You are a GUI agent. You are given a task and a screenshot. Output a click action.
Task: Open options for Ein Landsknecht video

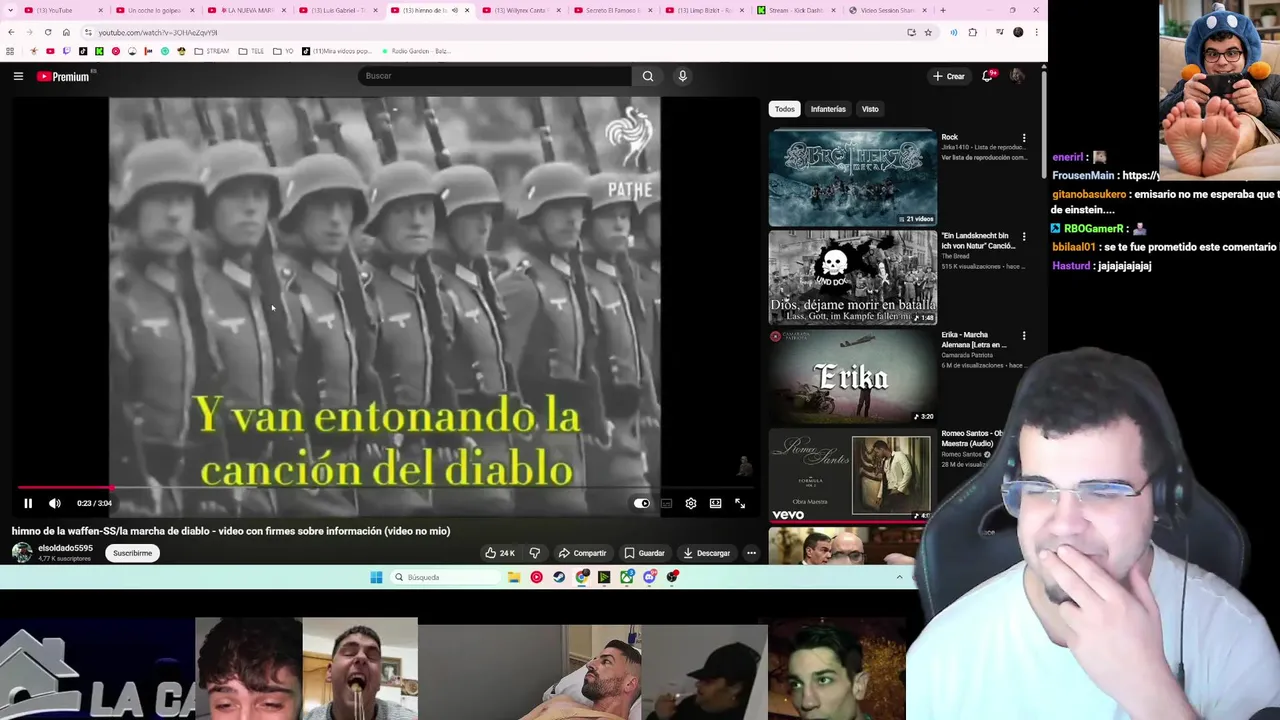click(x=1023, y=237)
